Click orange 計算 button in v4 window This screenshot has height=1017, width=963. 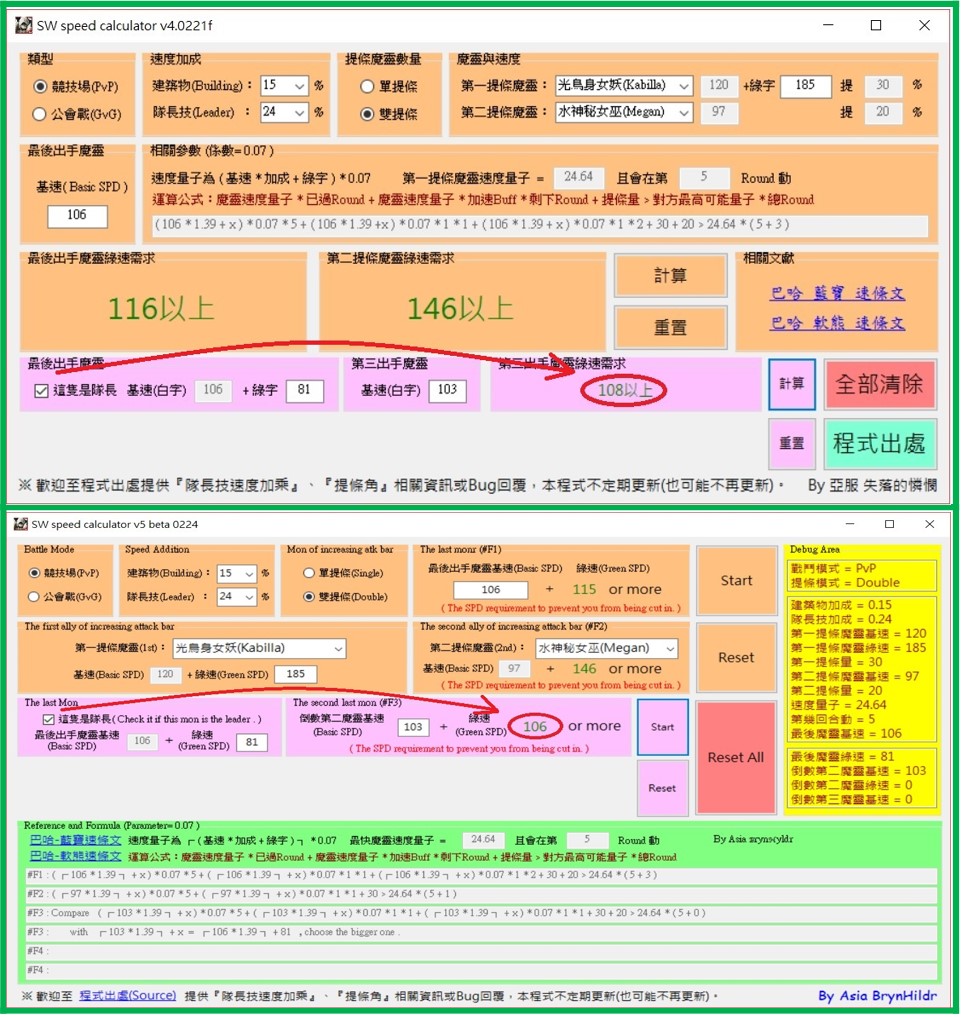671,276
